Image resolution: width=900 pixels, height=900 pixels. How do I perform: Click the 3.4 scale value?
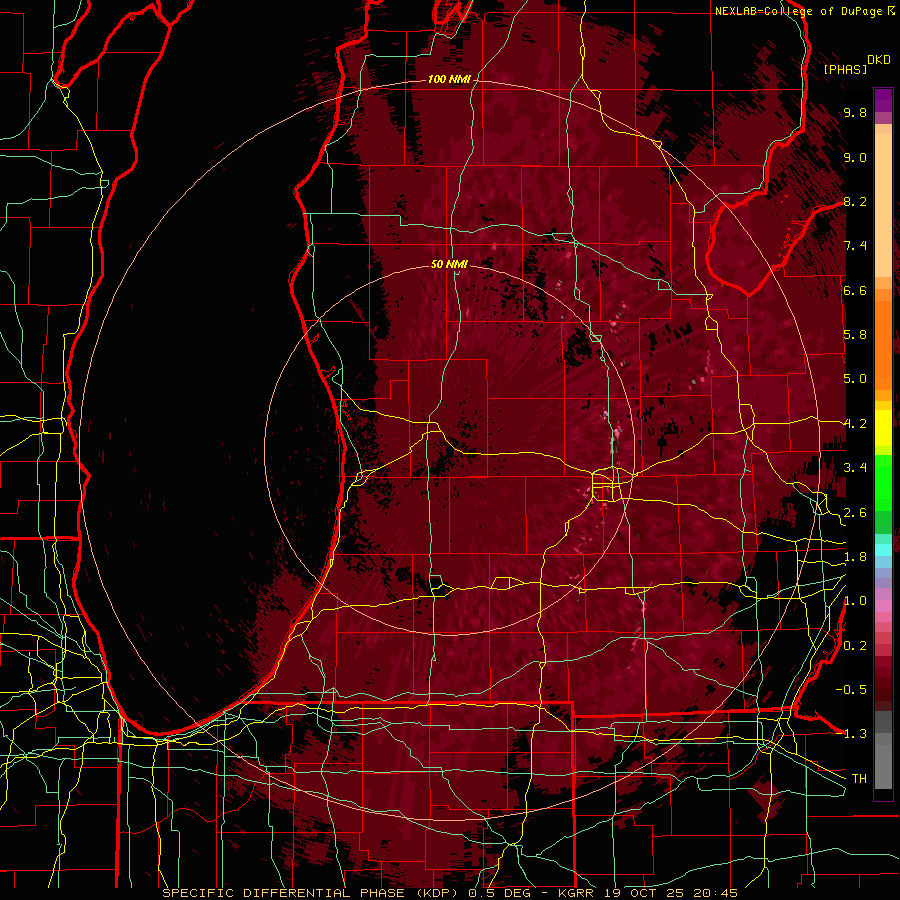pyautogui.click(x=855, y=468)
